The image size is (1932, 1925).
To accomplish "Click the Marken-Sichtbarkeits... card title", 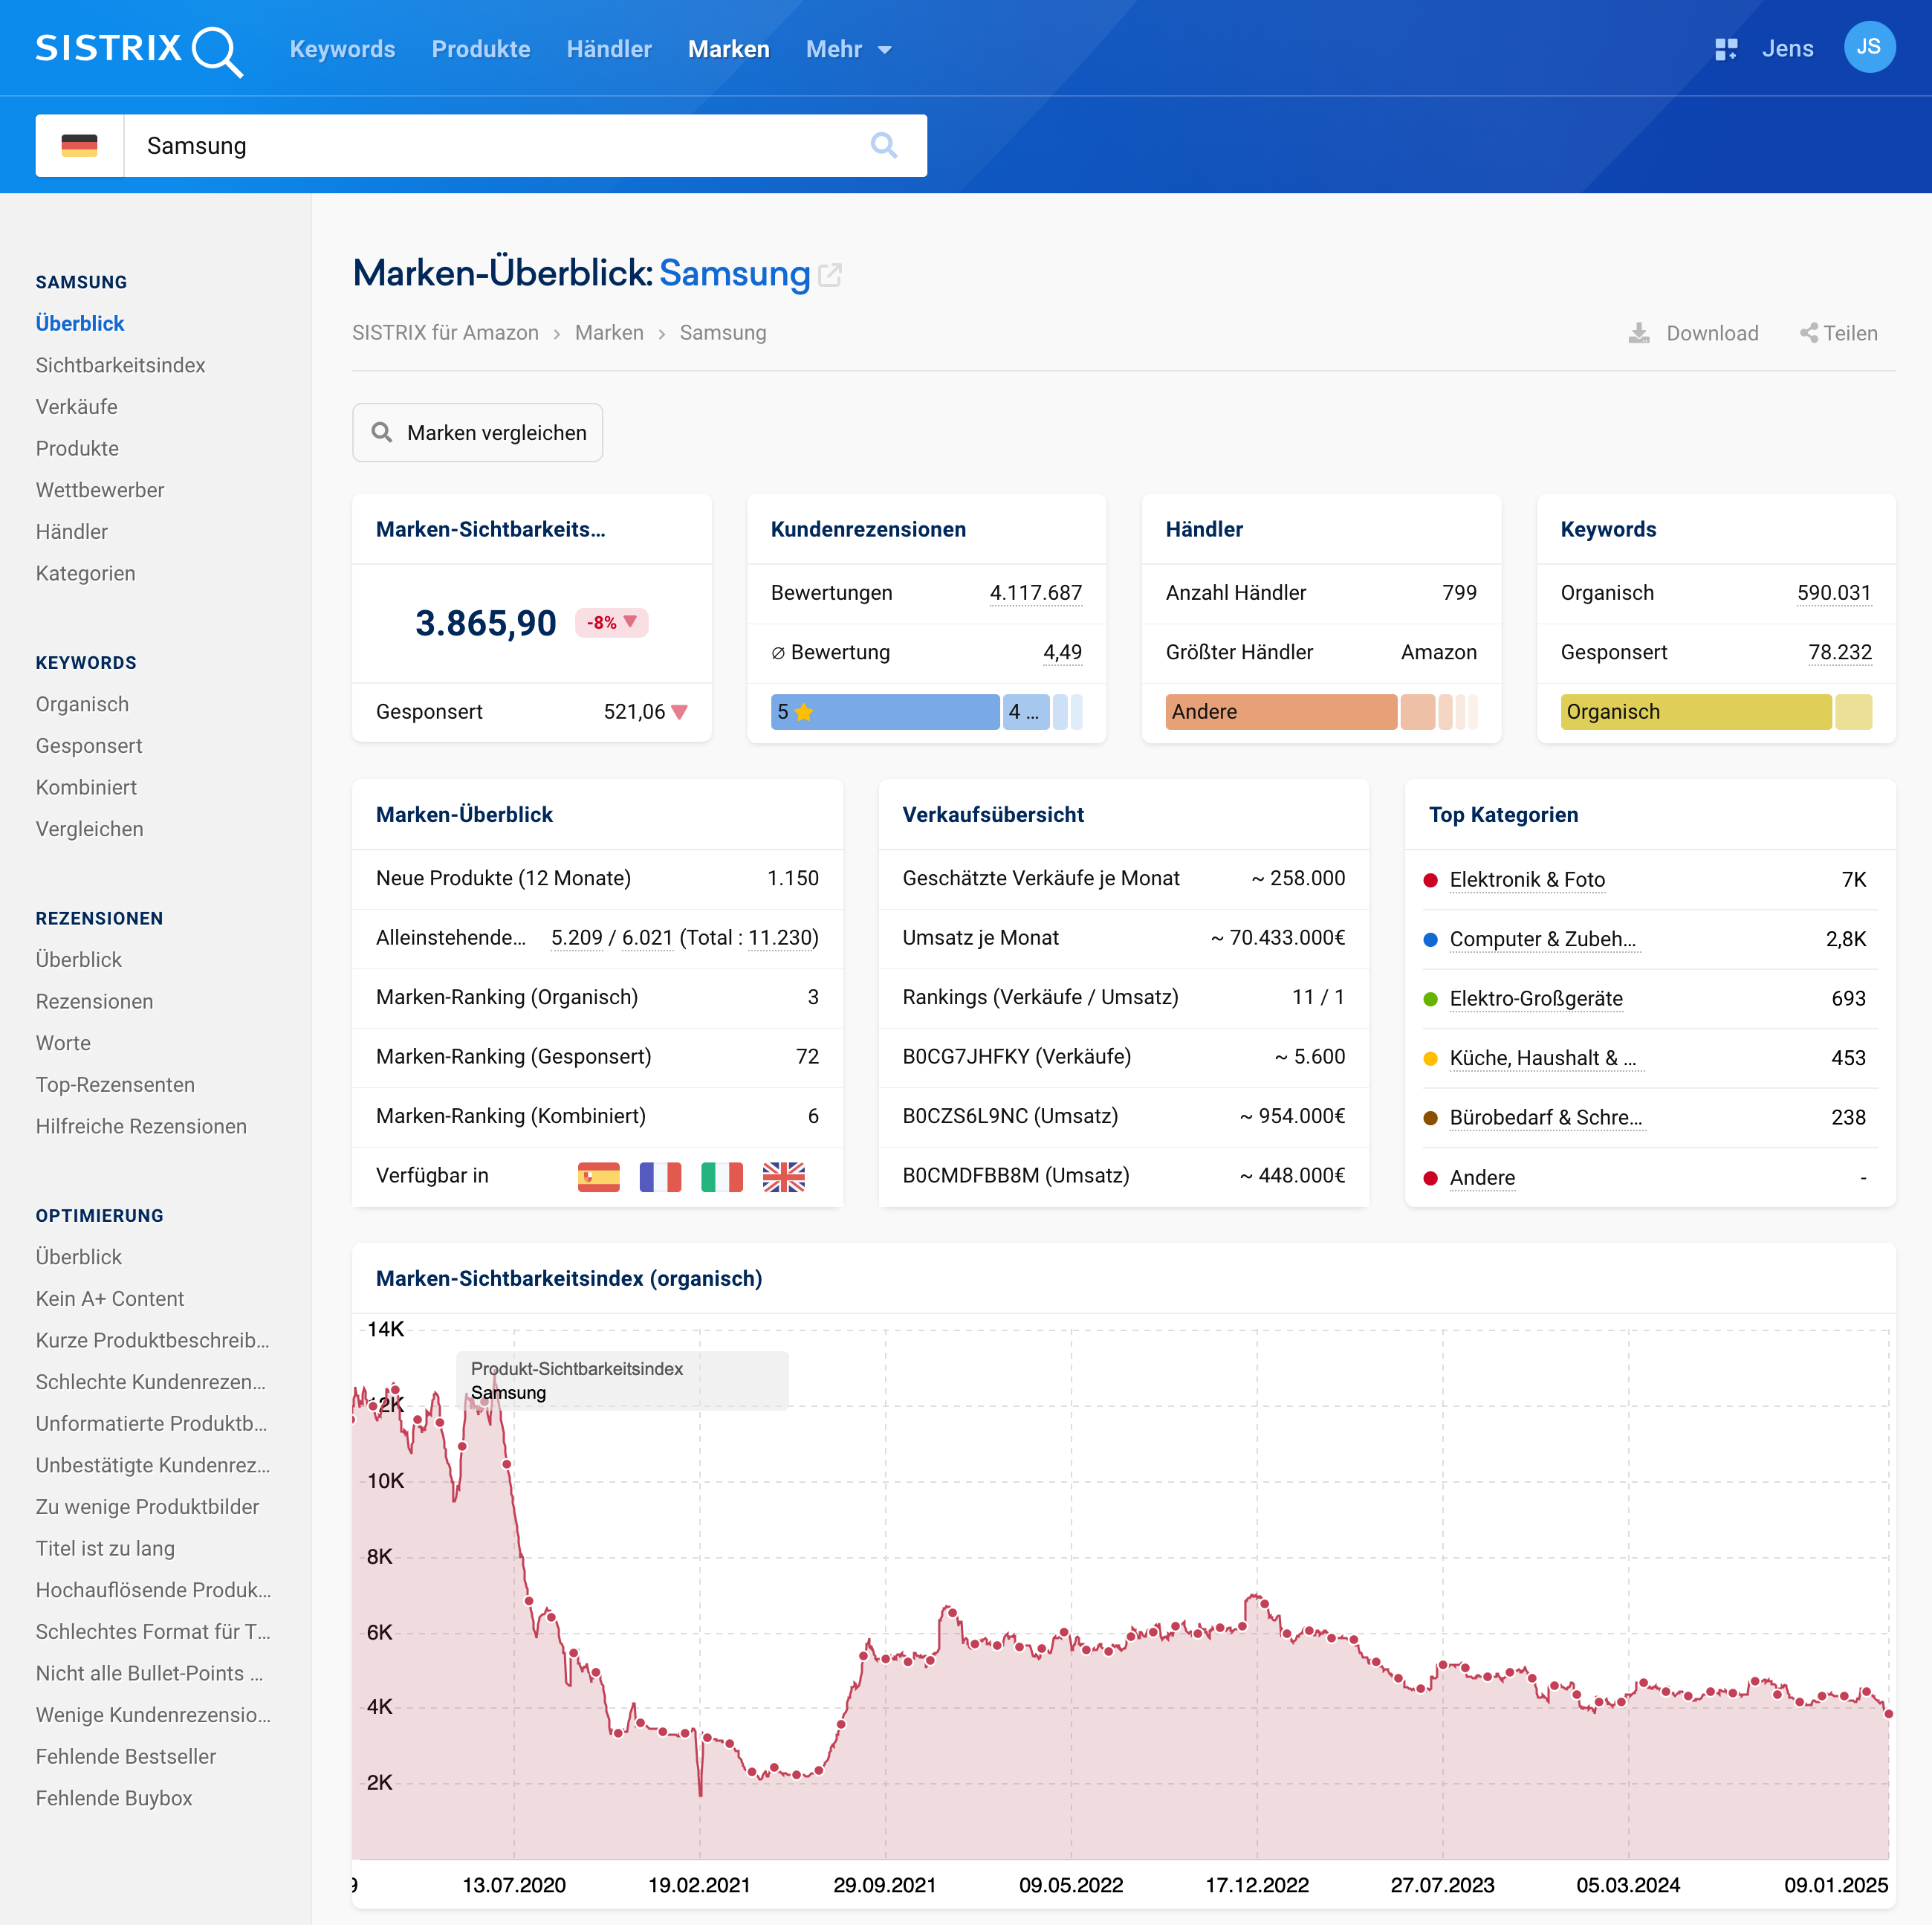I will click(490, 529).
